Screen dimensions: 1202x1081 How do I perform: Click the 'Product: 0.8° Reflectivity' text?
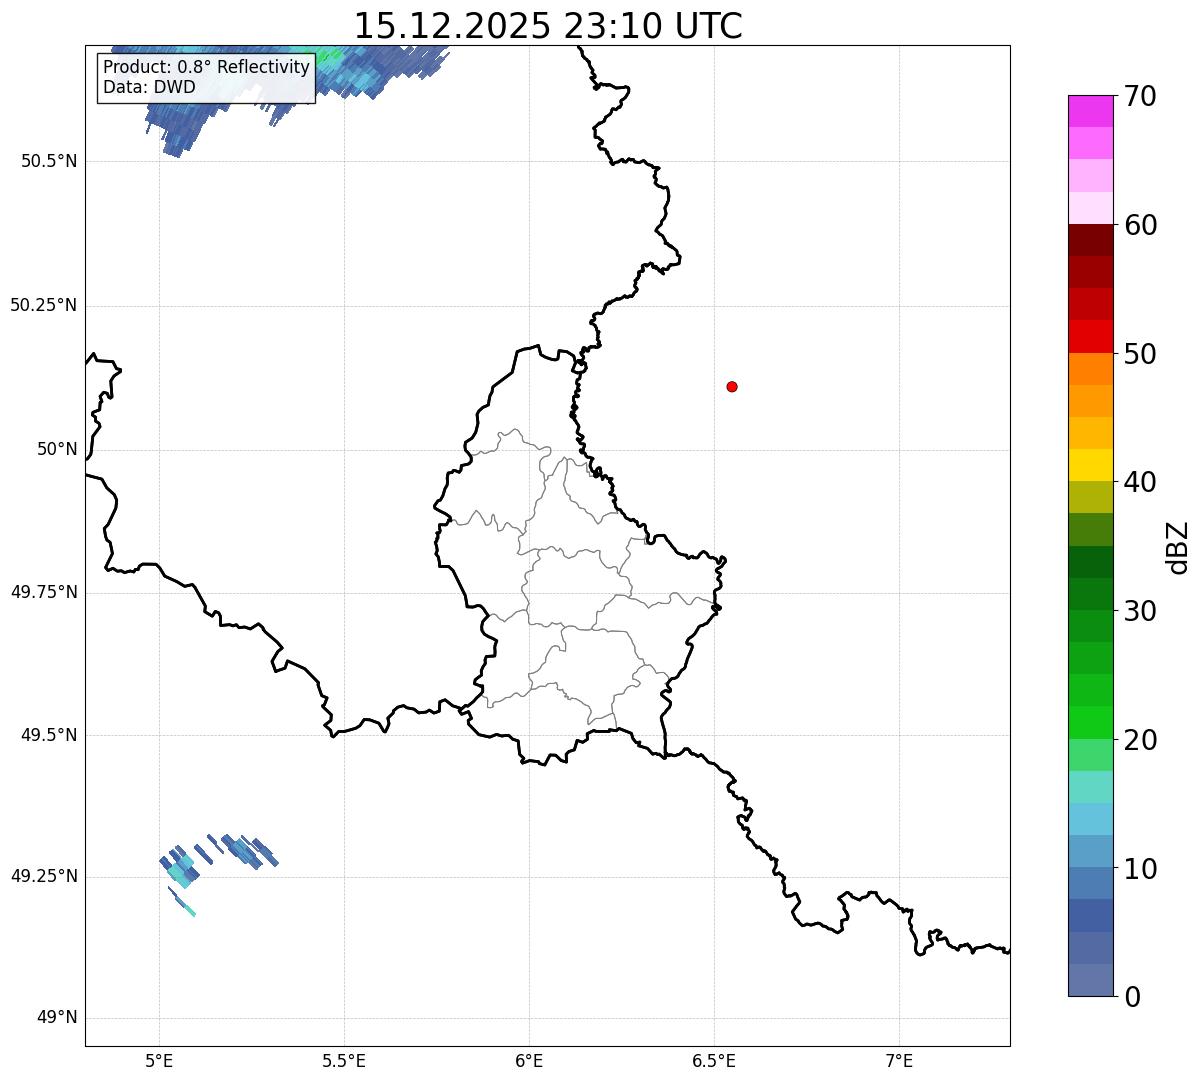(207, 67)
